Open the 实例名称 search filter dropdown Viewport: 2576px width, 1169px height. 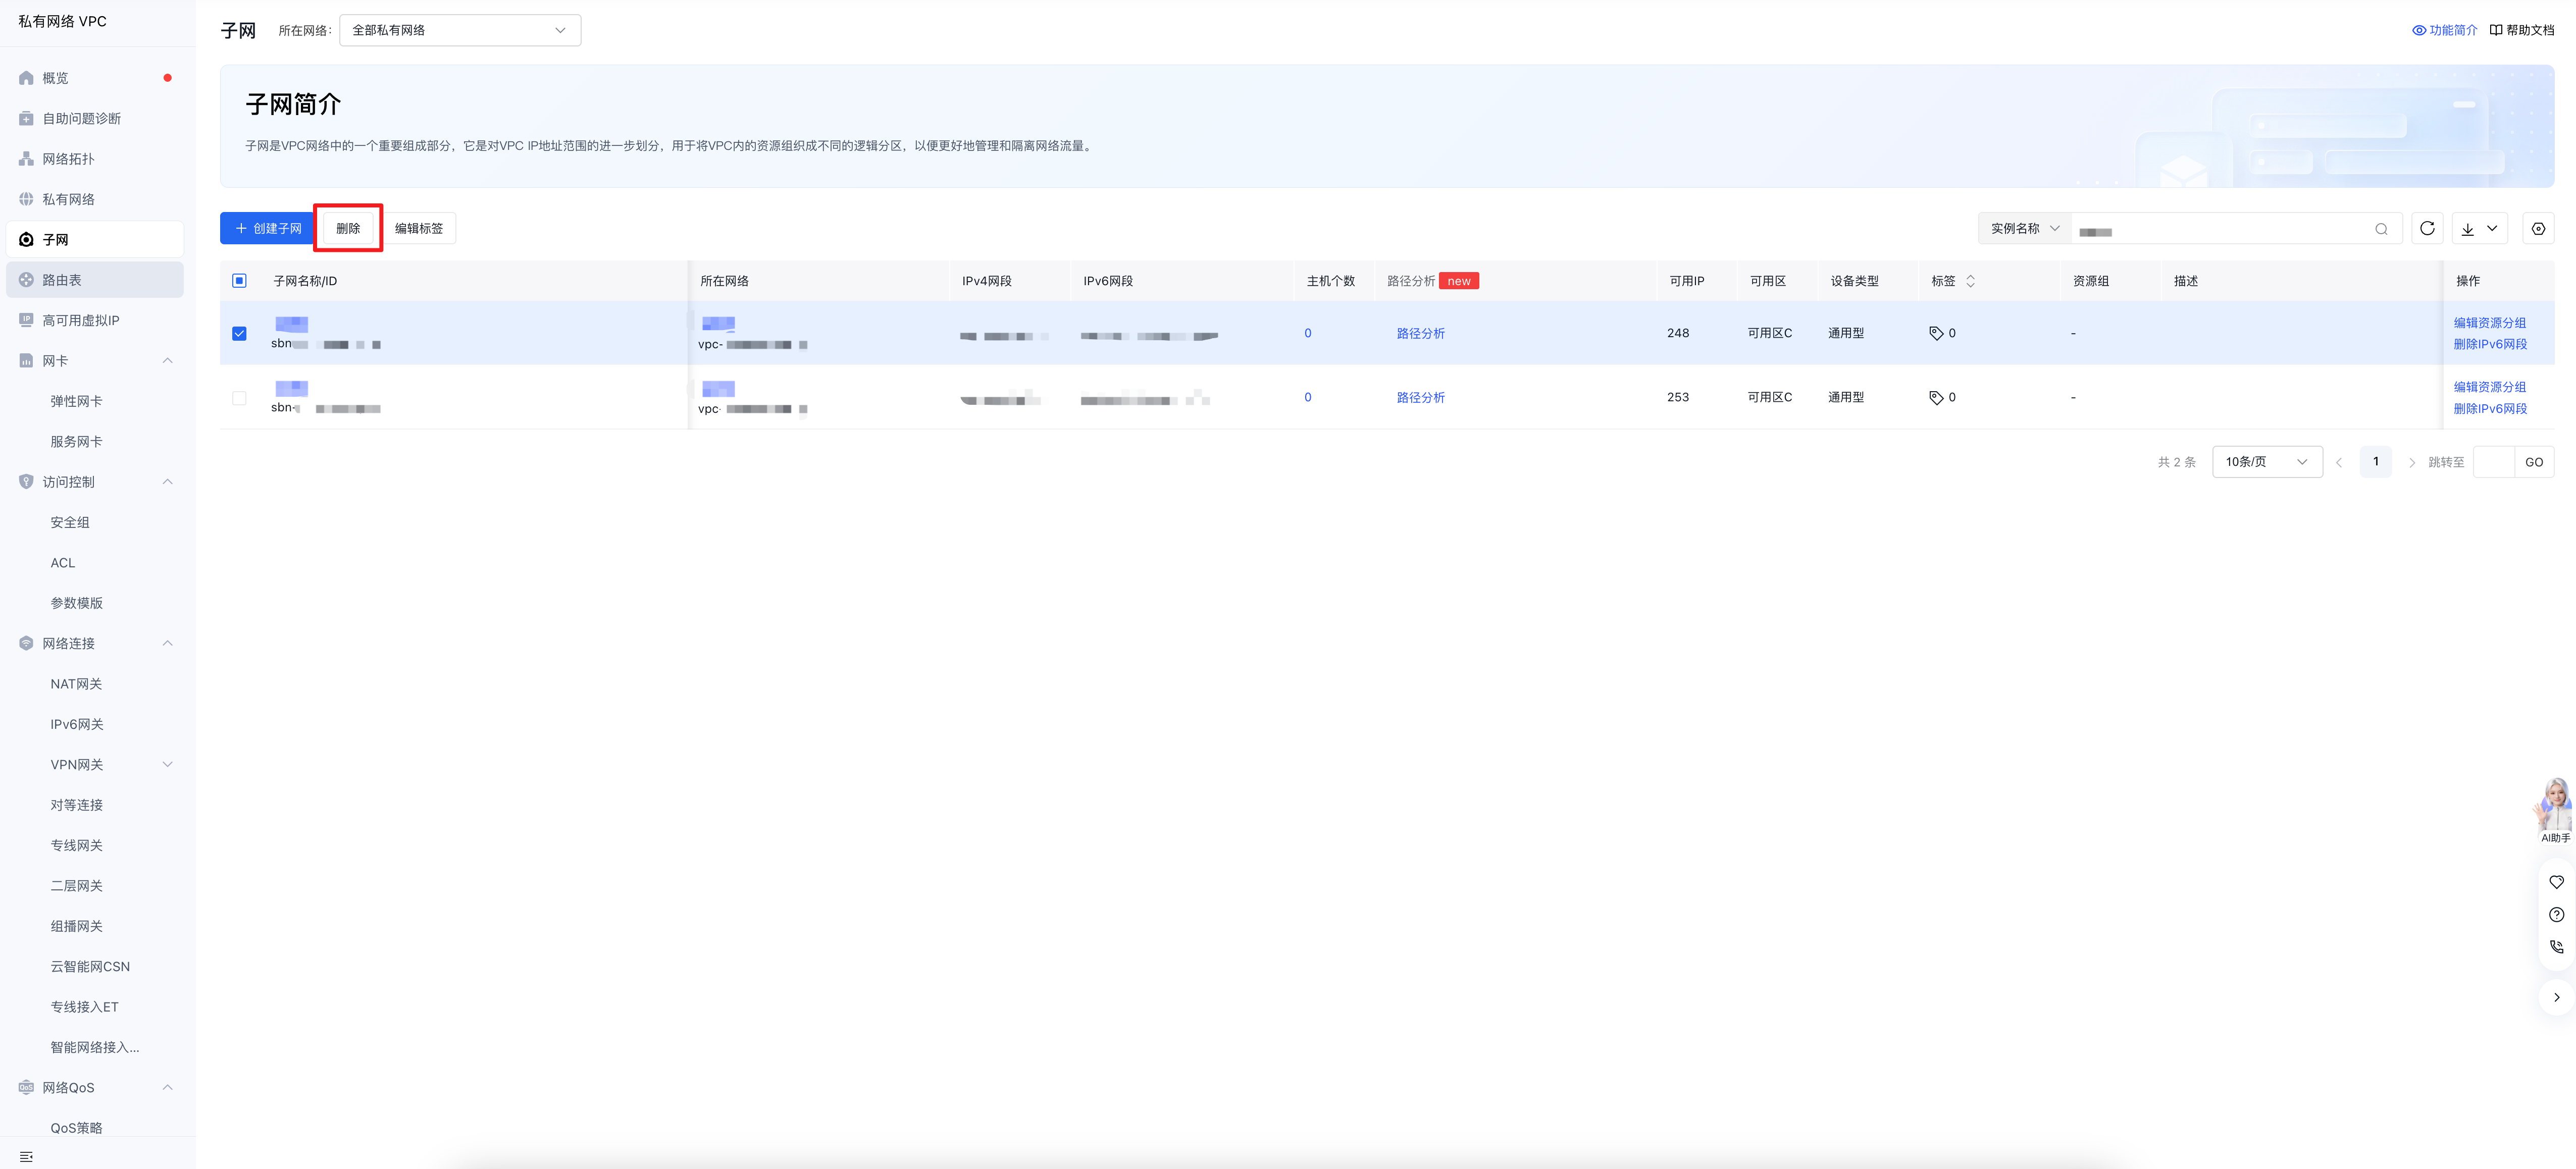tap(2024, 228)
